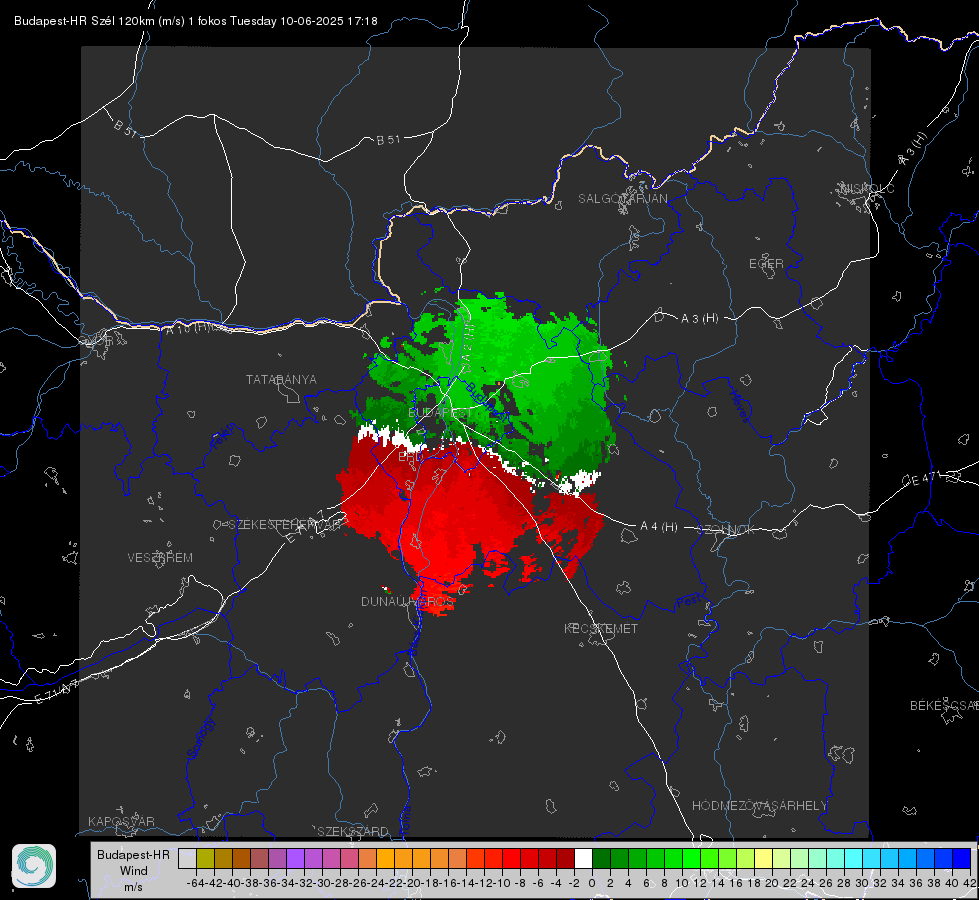Click the 'A 4 (H)' road label
979x900 pixels.
tap(659, 527)
